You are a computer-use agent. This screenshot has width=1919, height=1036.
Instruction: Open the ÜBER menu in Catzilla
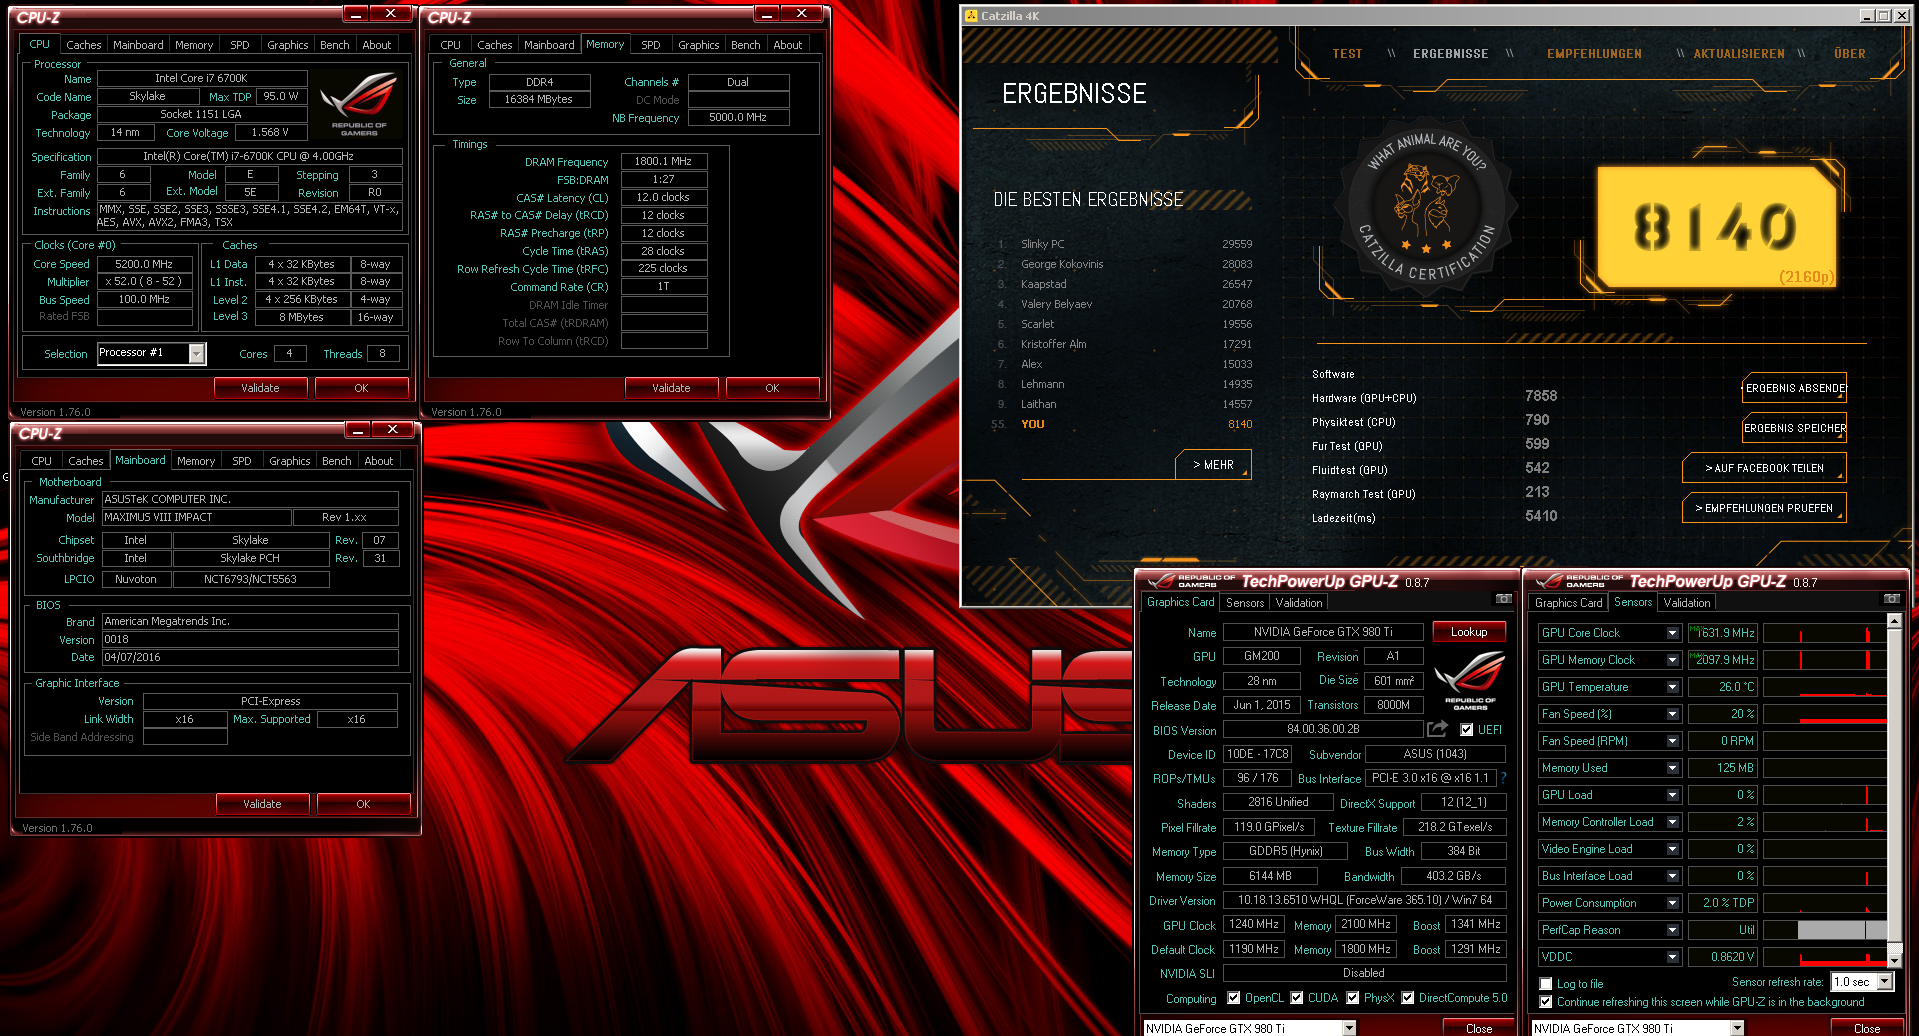tap(1850, 54)
